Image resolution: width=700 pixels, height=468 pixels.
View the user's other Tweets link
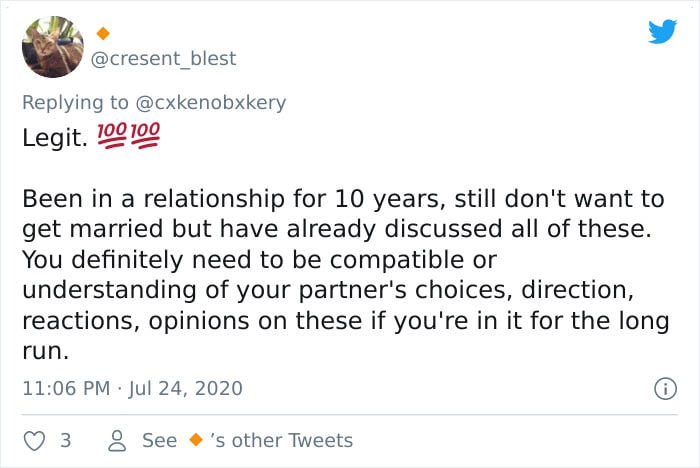pos(248,440)
